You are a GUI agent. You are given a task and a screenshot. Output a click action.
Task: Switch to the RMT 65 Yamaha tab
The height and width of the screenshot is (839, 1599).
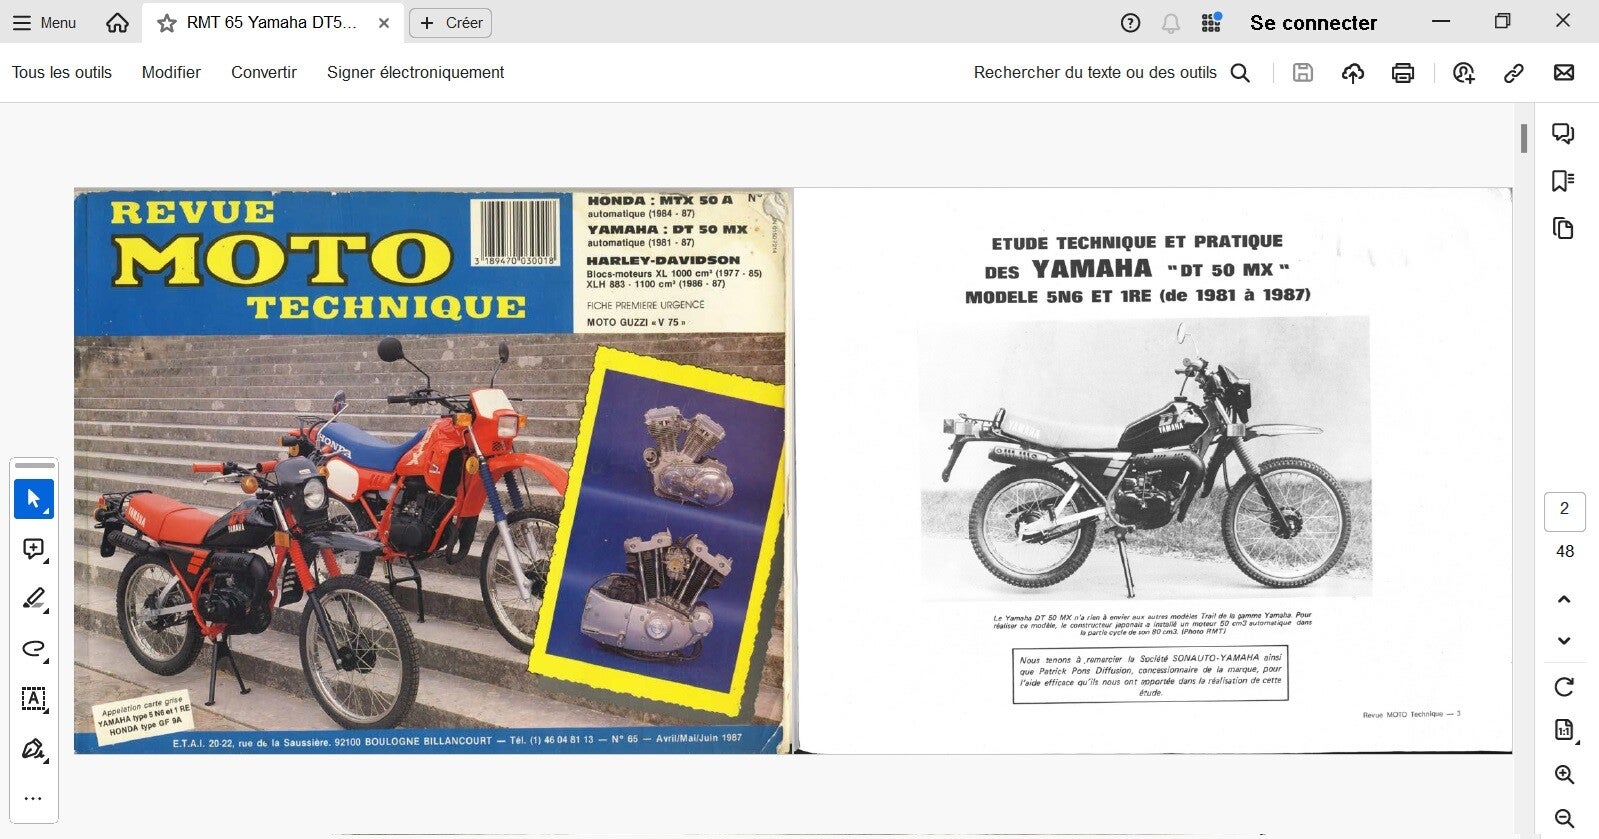tap(272, 22)
